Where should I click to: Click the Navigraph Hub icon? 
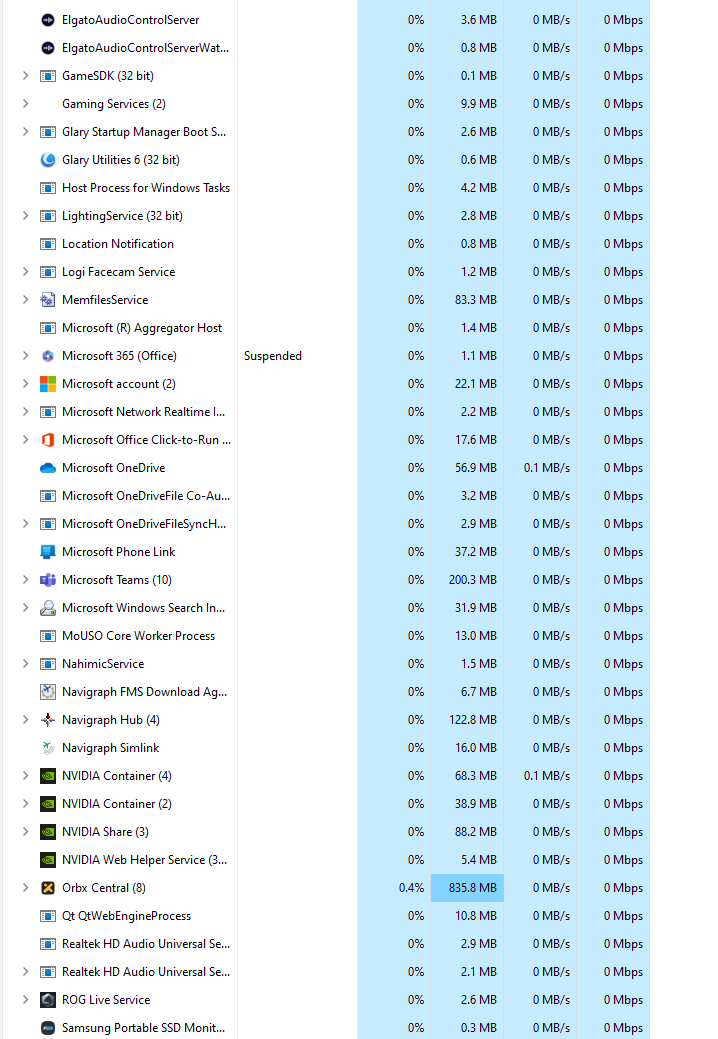48,720
